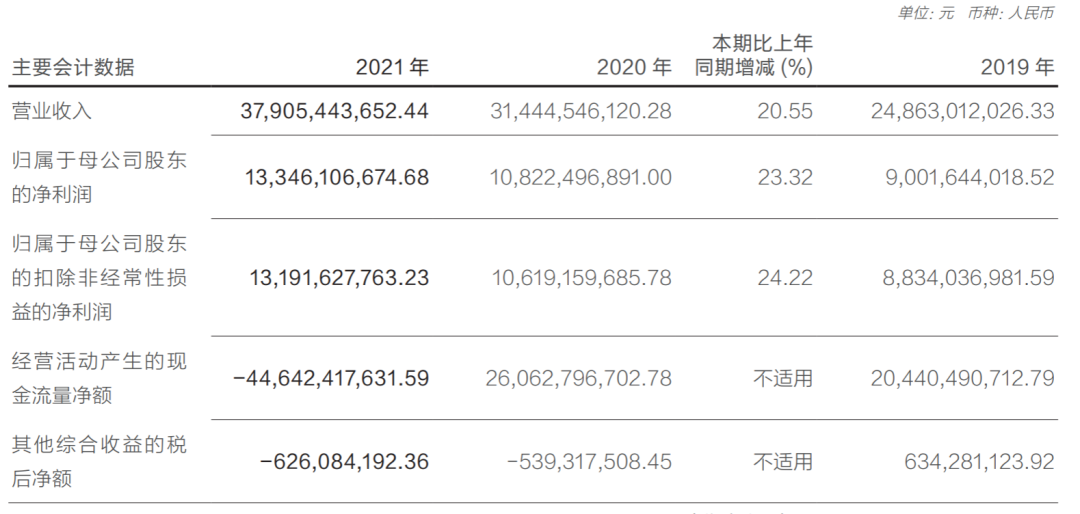Click the 主要会计数据 column header
The image size is (1080, 514).
click(73, 68)
